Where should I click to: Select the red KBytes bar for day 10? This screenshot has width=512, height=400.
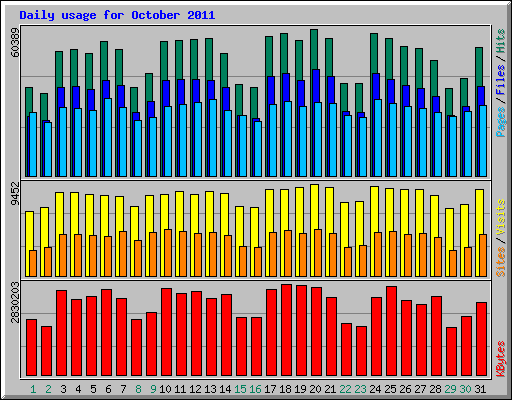coord(166,332)
